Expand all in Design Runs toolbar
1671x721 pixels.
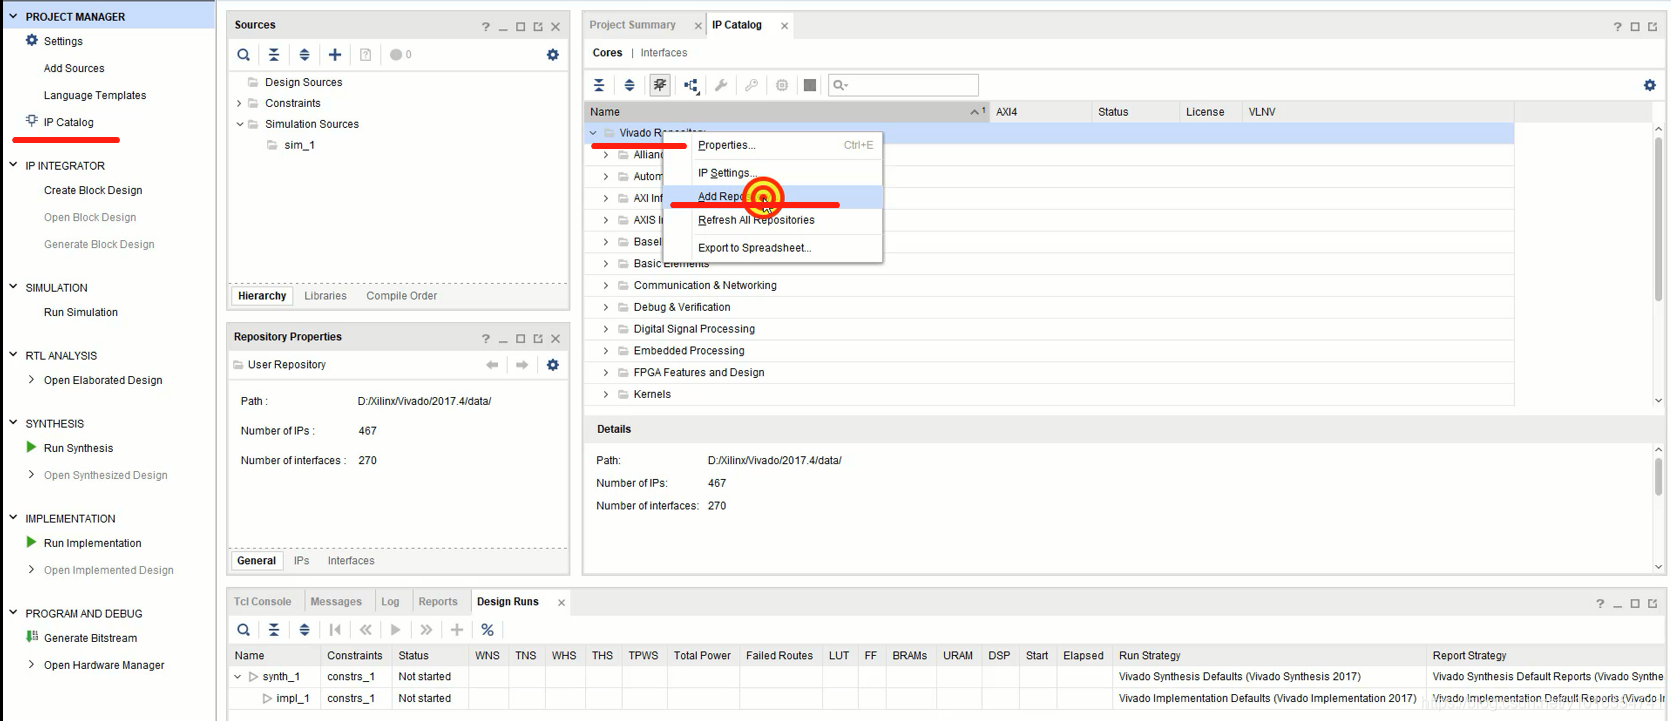pos(304,630)
